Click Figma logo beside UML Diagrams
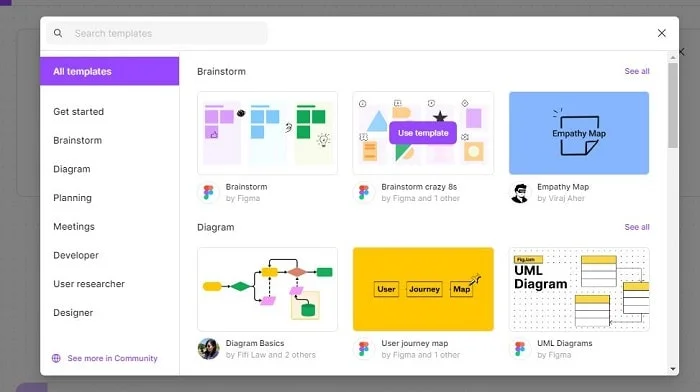The image size is (700, 392). (x=520, y=349)
